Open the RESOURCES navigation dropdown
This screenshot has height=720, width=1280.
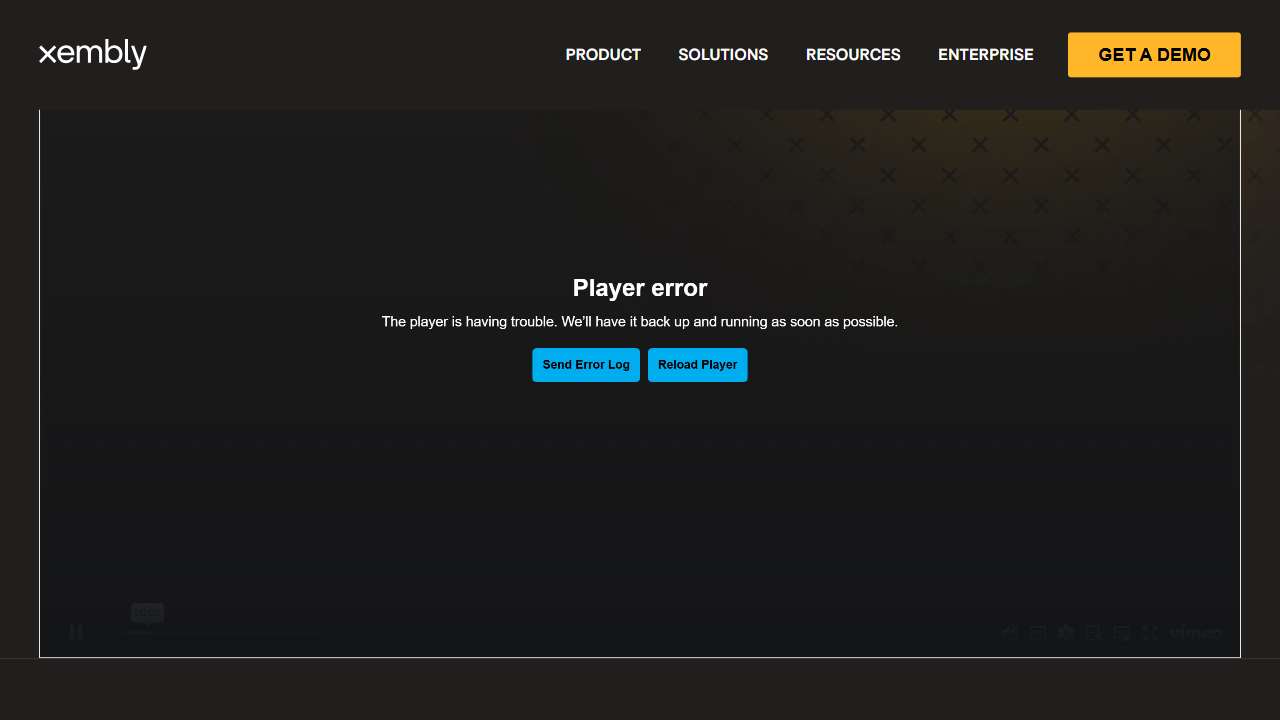click(853, 55)
